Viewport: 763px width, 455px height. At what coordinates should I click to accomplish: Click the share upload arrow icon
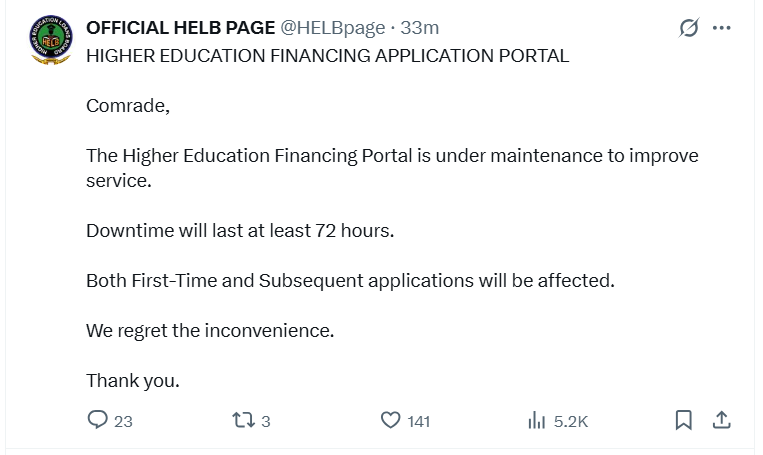pos(721,420)
